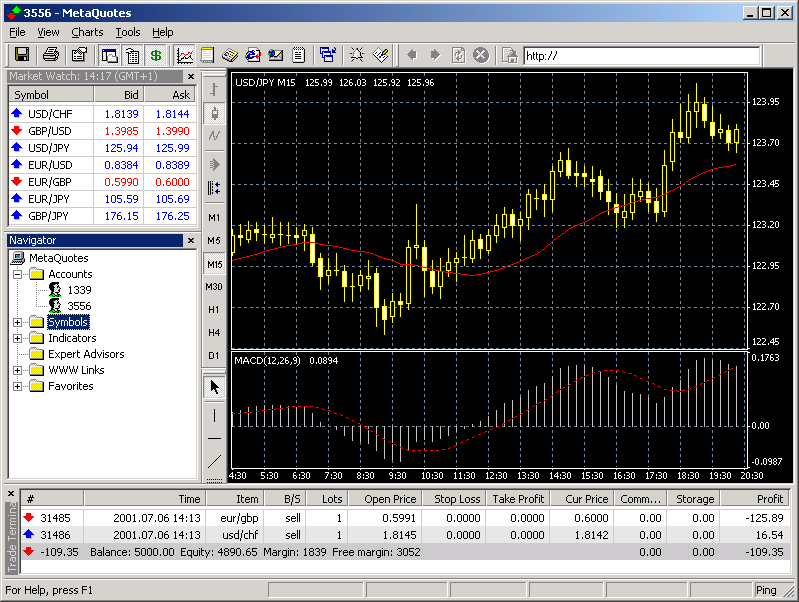Click the Print toolbar icon
The height and width of the screenshot is (602, 799).
51,55
